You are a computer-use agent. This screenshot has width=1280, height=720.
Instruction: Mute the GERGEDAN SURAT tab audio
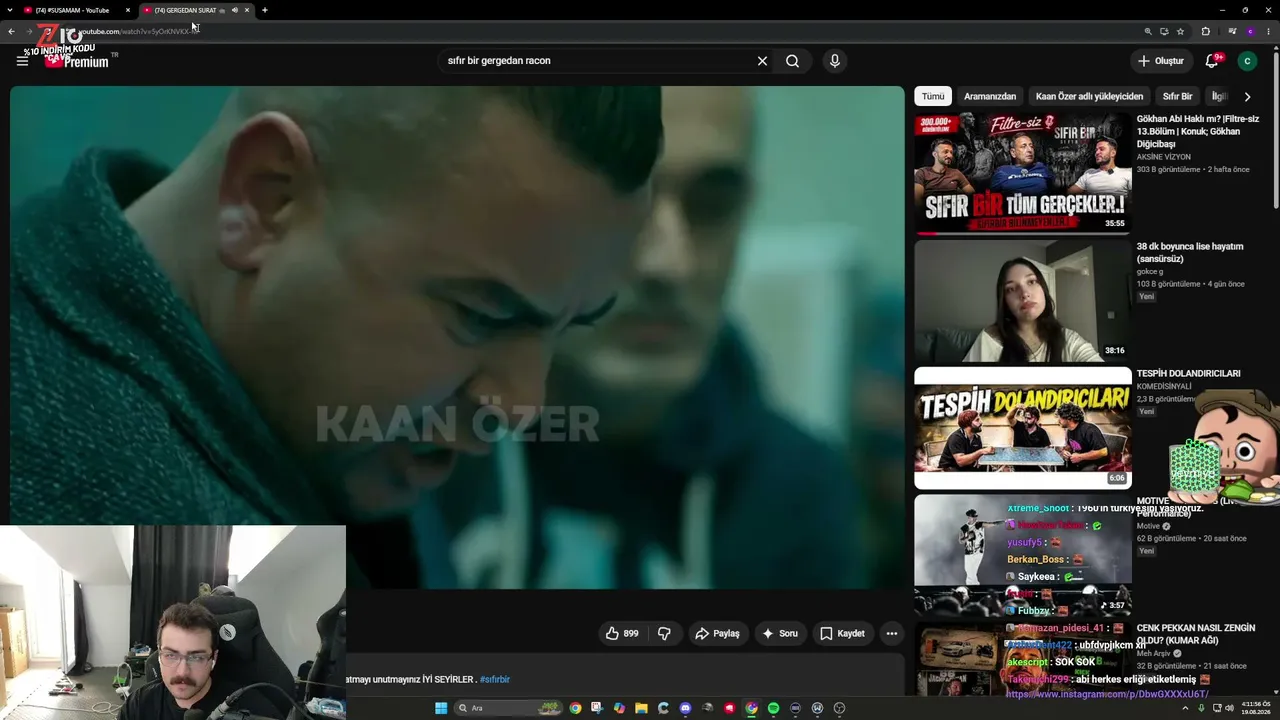coord(234,10)
